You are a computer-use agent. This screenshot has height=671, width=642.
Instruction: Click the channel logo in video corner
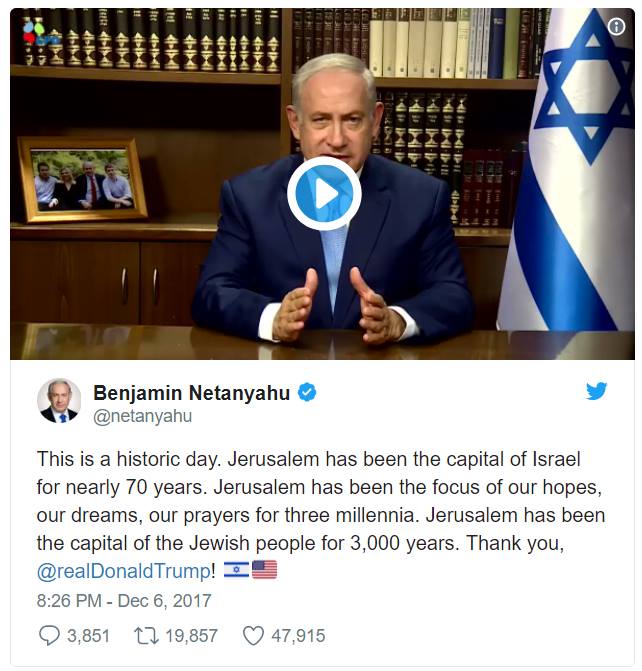[36, 33]
